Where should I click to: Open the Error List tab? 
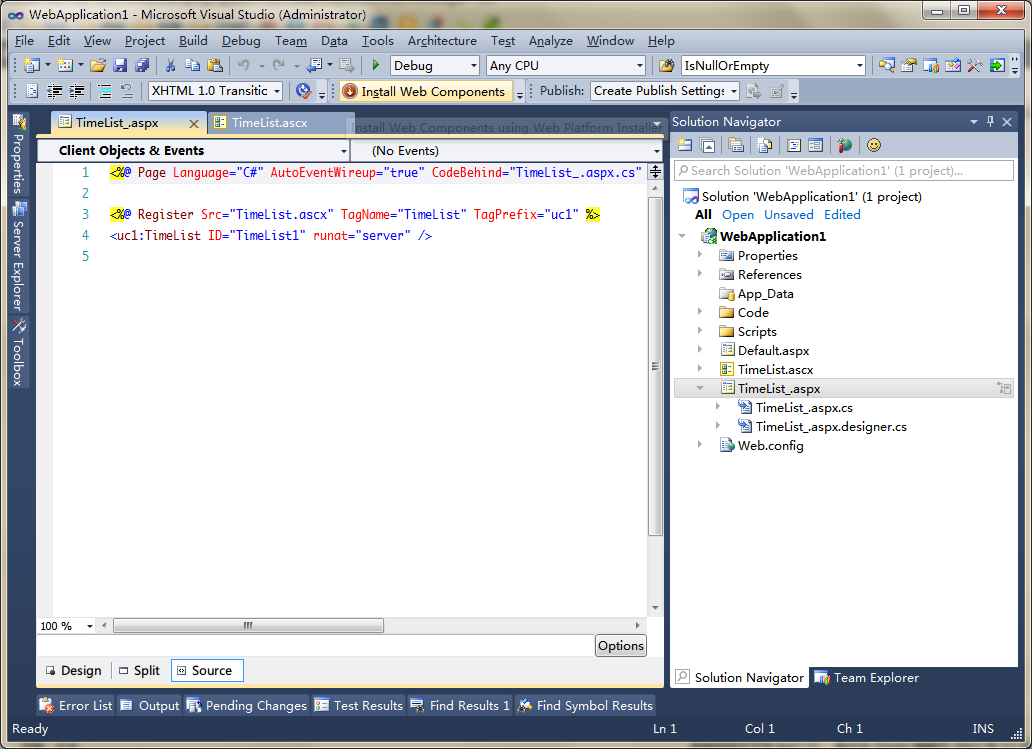tap(76, 706)
